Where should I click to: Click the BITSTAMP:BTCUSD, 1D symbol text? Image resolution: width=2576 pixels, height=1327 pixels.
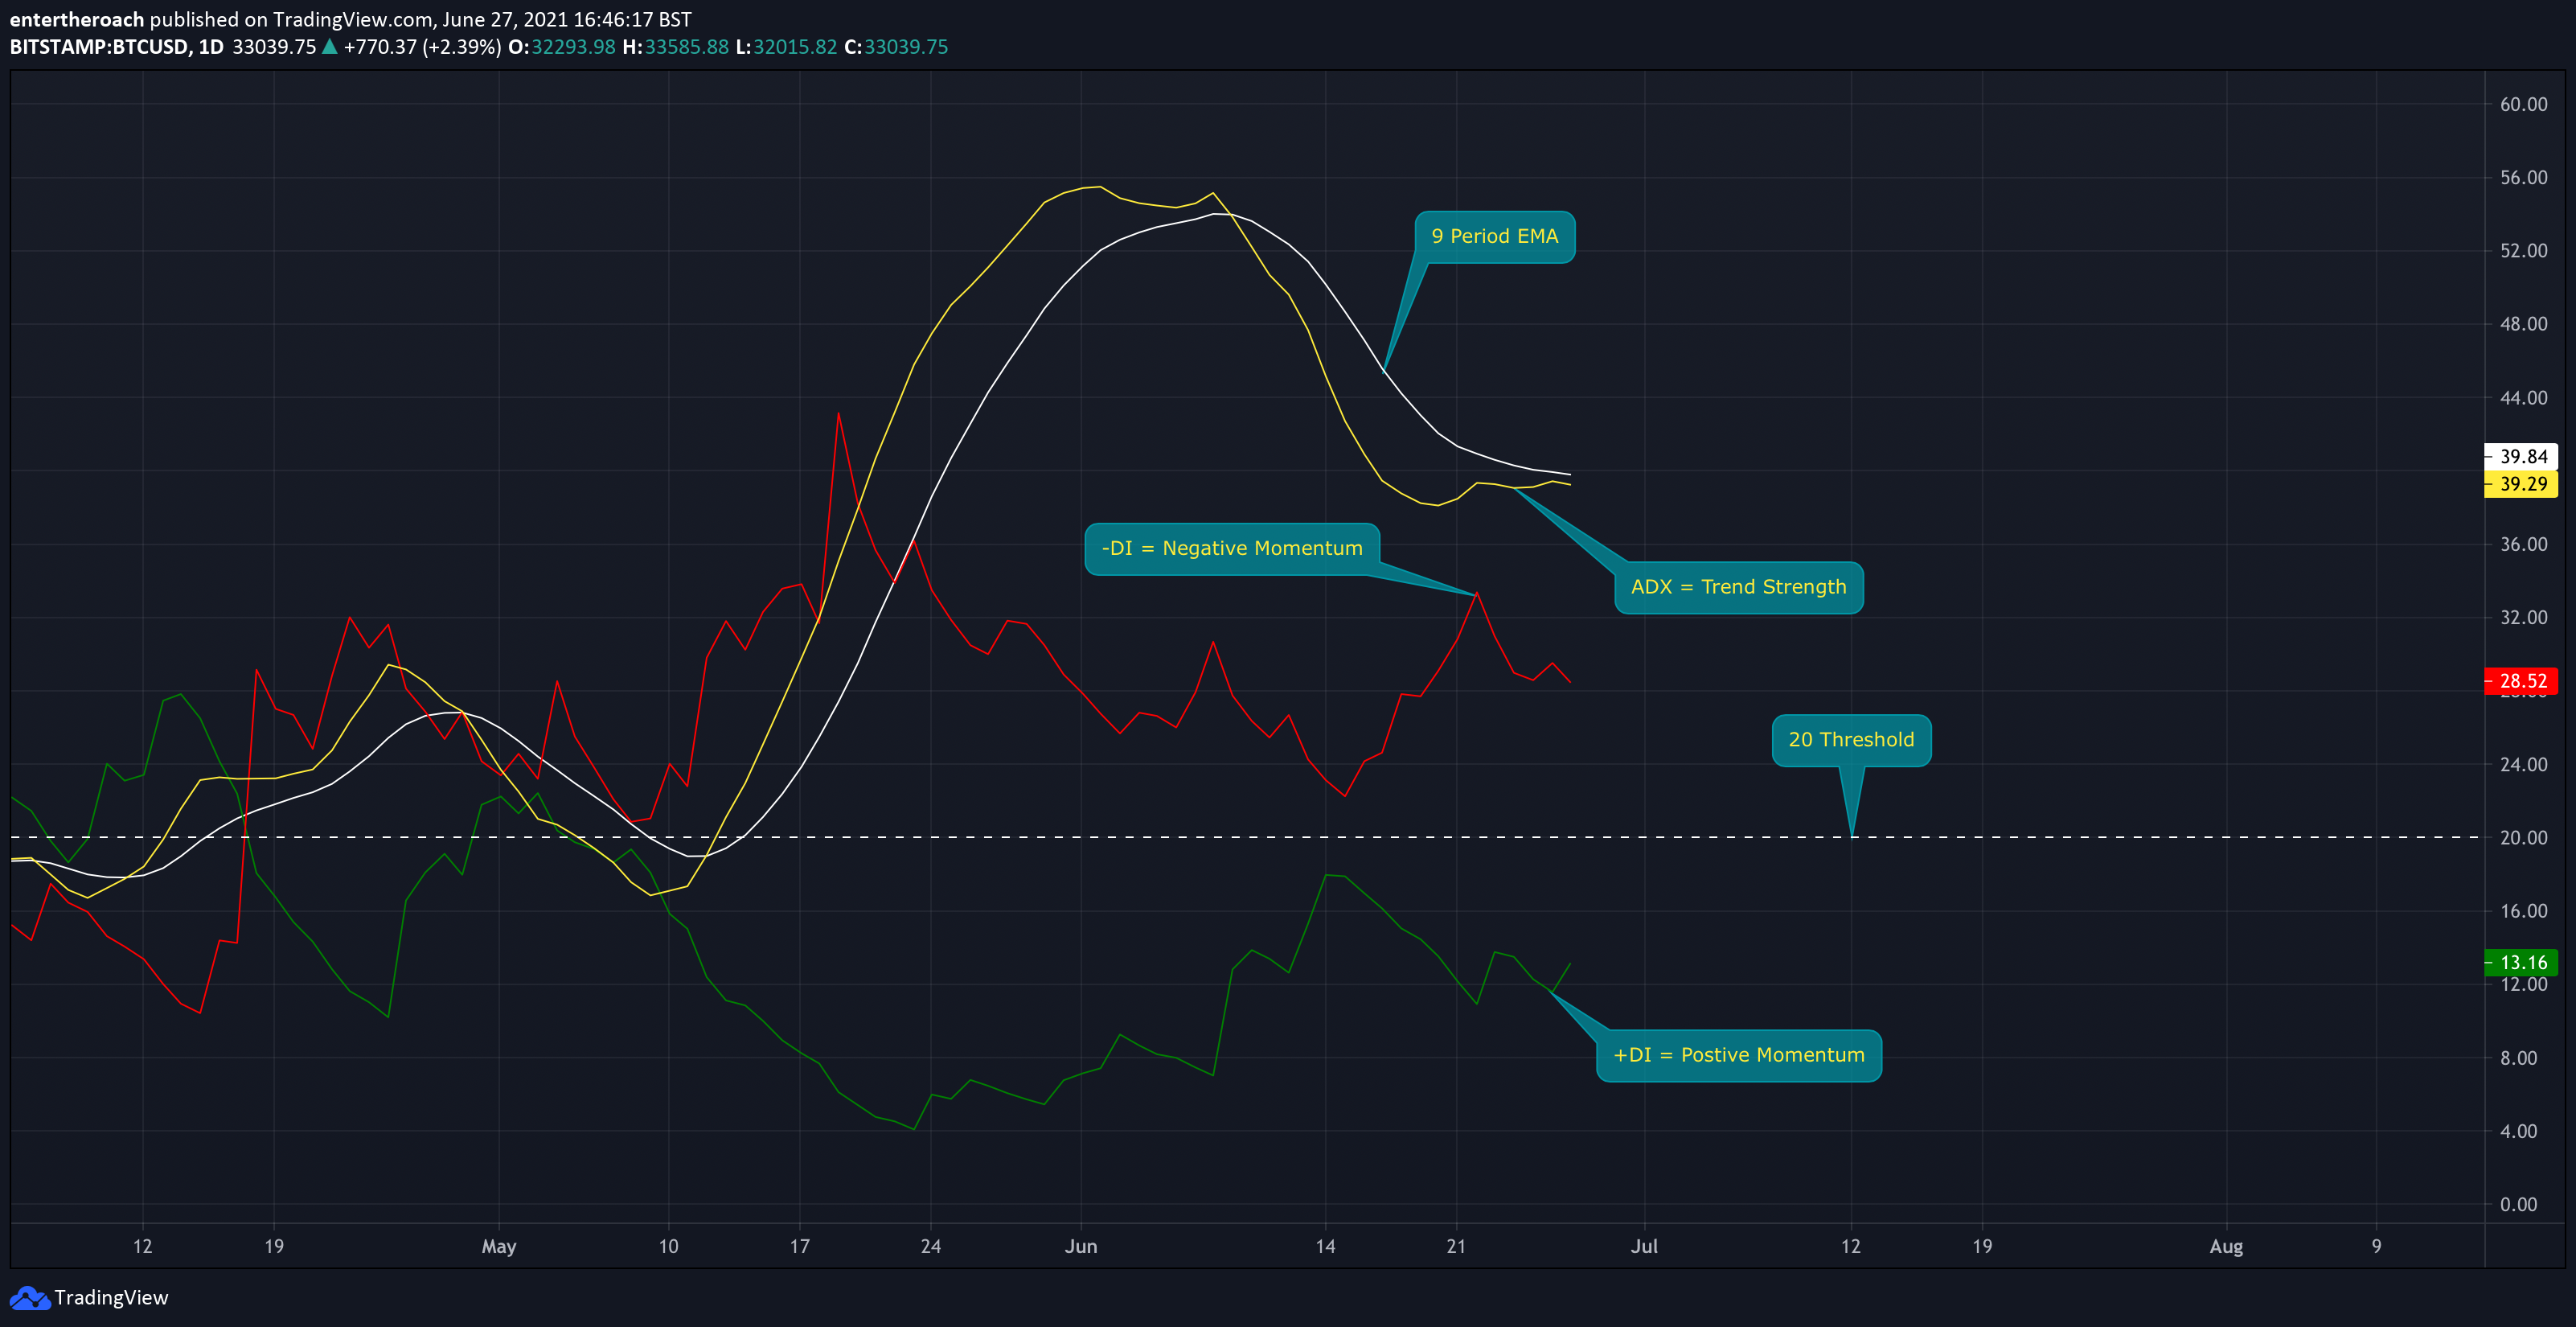(116, 47)
